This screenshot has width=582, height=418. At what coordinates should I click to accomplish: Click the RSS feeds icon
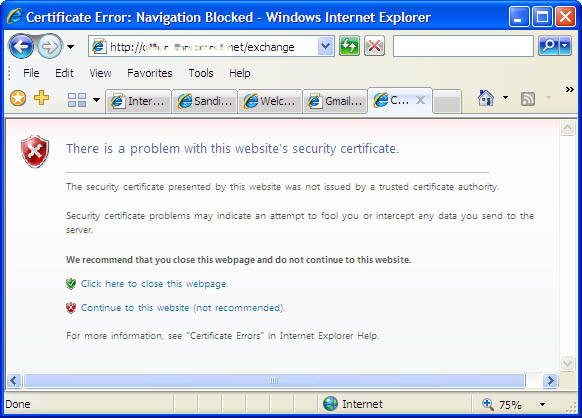pyautogui.click(x=528, y=99)
